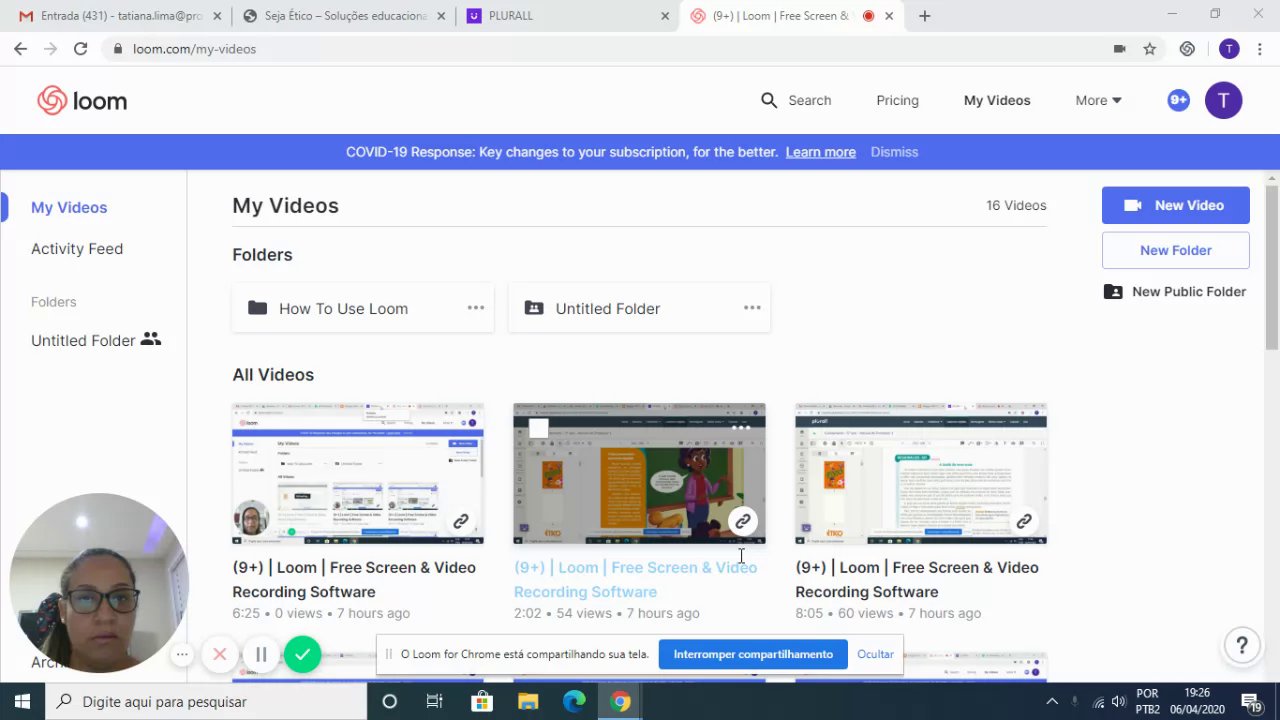The image size is (1280, 720).
Task: Switch to Seja Ético browser tab
Action: pyautogui.click(x=343, y=16)
